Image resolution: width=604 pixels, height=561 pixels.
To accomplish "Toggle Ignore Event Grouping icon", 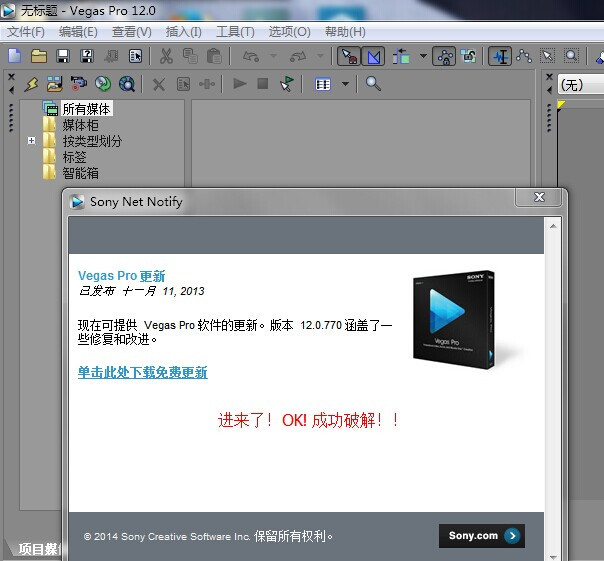I will pos(468,56).
